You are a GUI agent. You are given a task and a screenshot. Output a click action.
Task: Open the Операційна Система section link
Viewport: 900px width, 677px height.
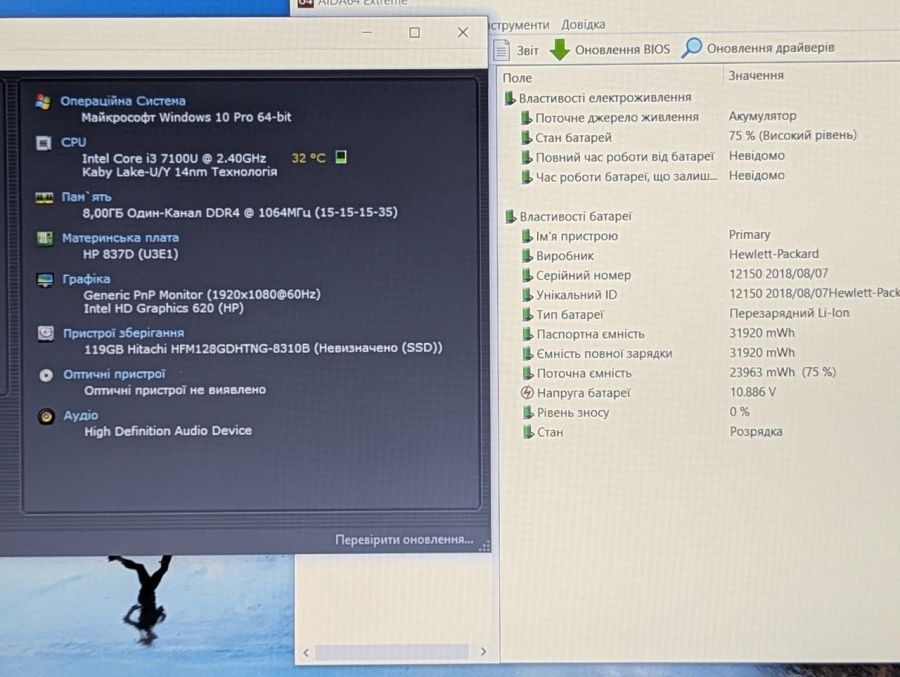[x=123, y=101]
